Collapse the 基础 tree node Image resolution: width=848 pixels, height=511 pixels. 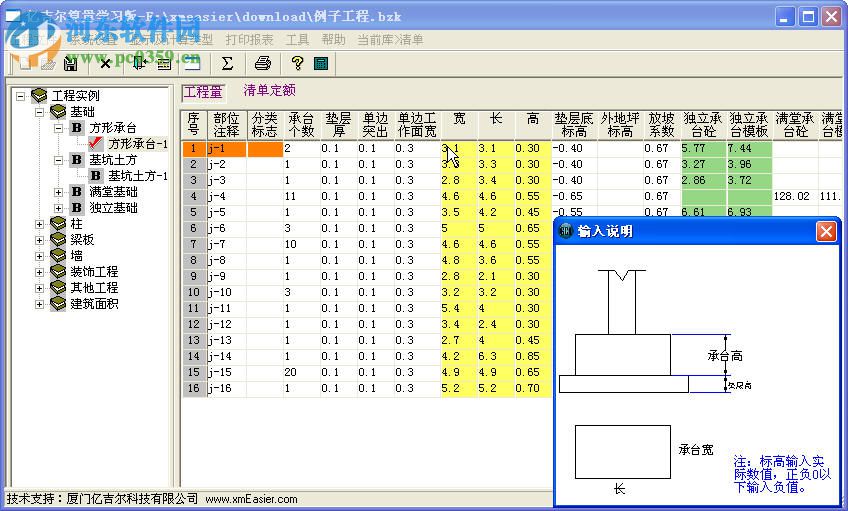pyautogui.click(x=40, y=112)
